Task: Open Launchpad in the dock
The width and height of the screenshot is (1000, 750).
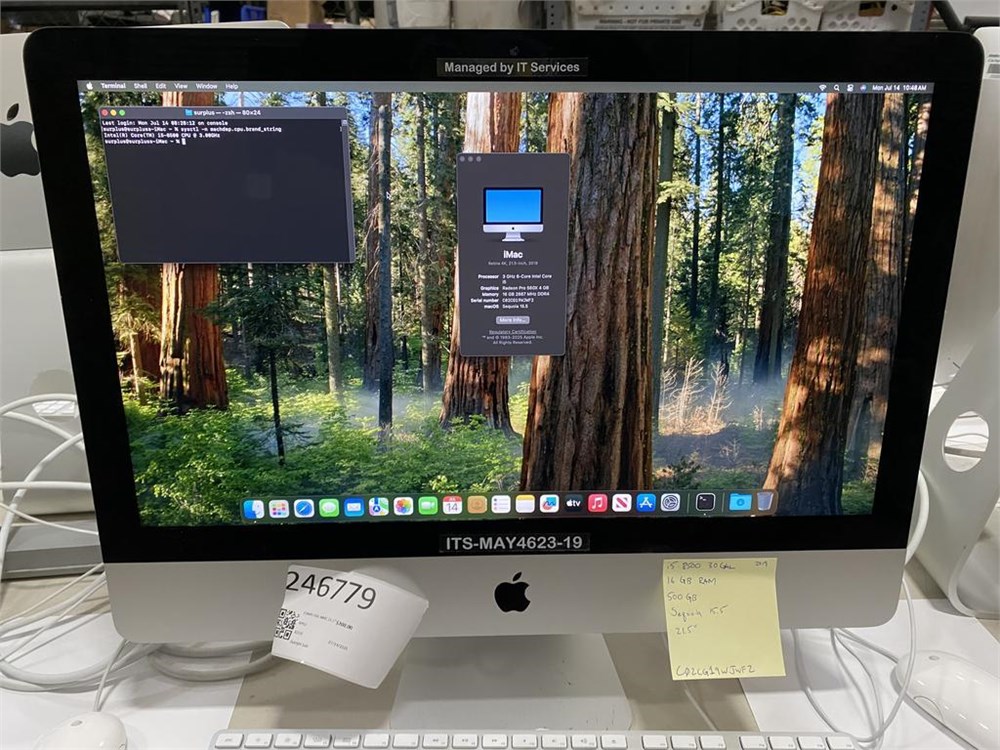Action: click(x=279, y=508)
